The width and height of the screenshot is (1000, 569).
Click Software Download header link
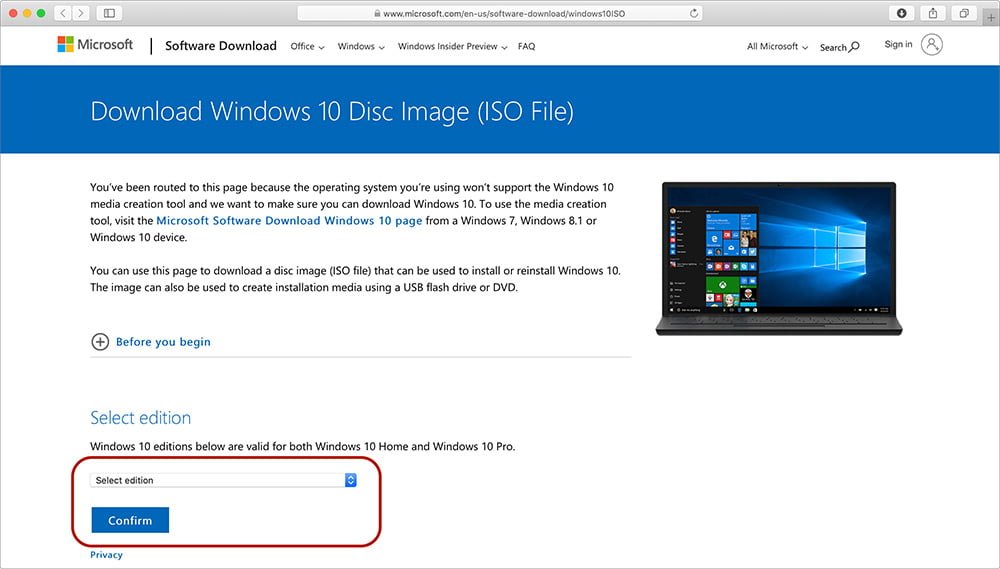[221, 45]
